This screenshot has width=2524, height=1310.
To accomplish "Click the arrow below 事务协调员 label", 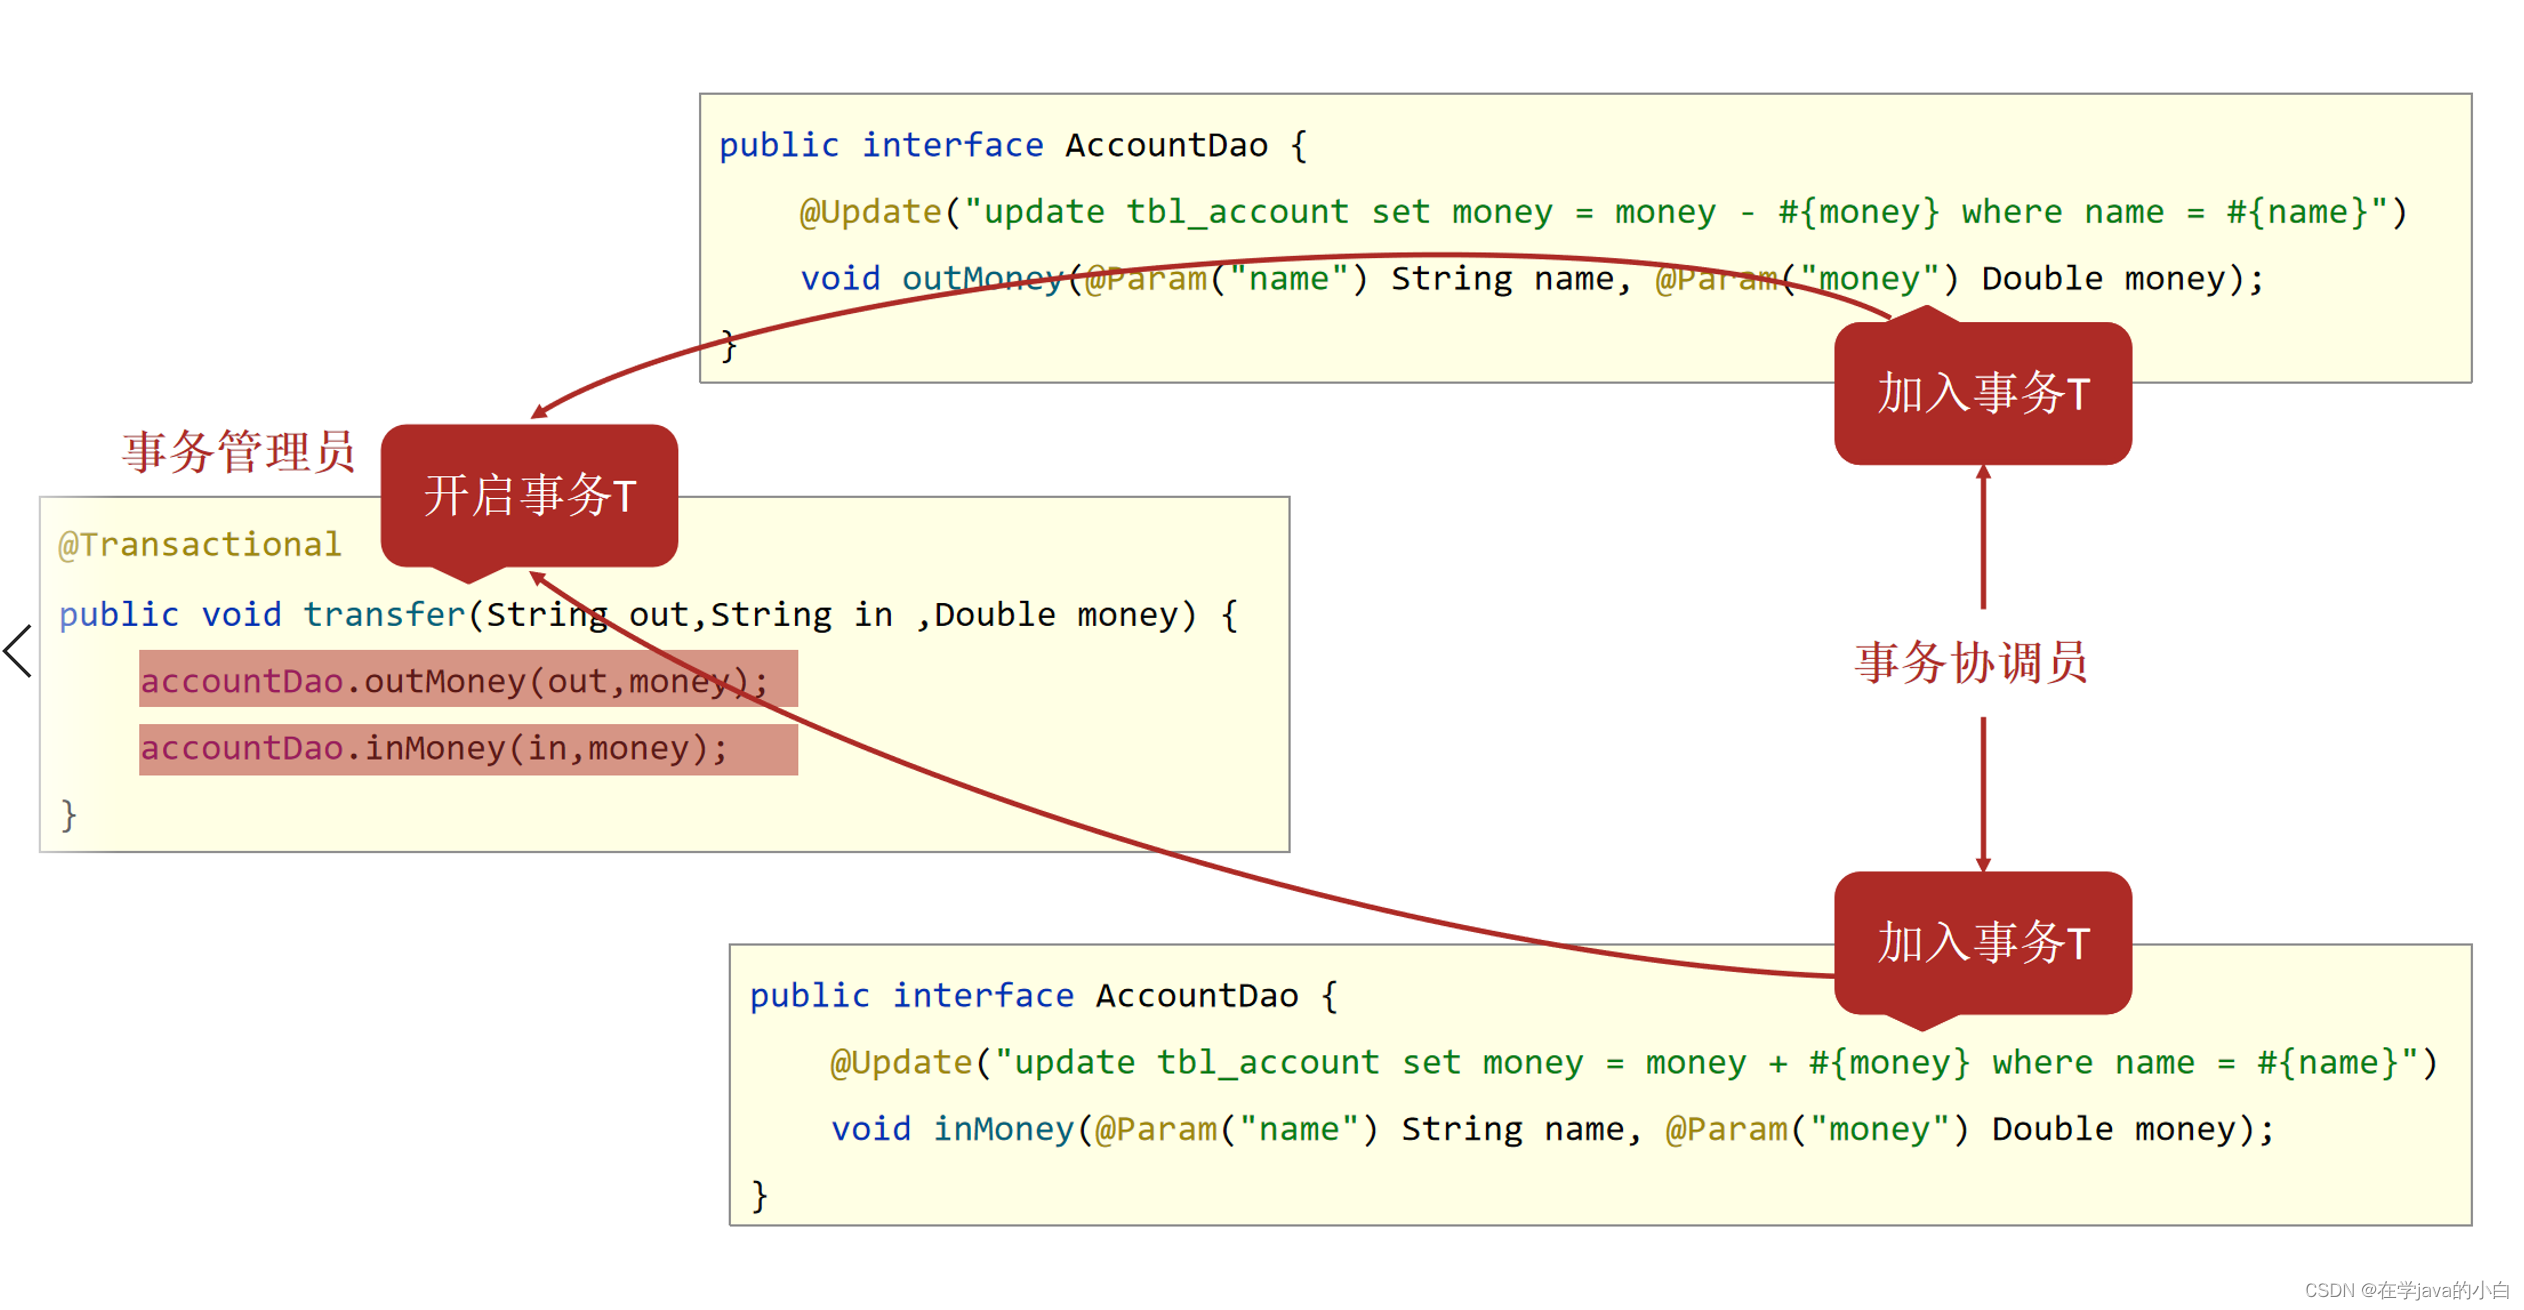I will coord(1982,795).
